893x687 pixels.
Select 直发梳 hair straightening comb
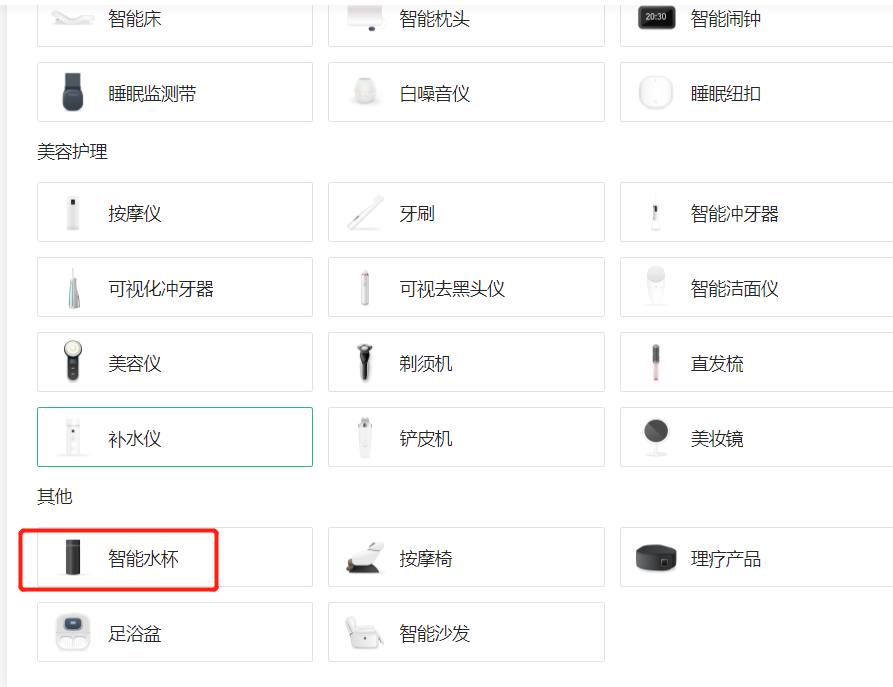(x=755, y=362)
